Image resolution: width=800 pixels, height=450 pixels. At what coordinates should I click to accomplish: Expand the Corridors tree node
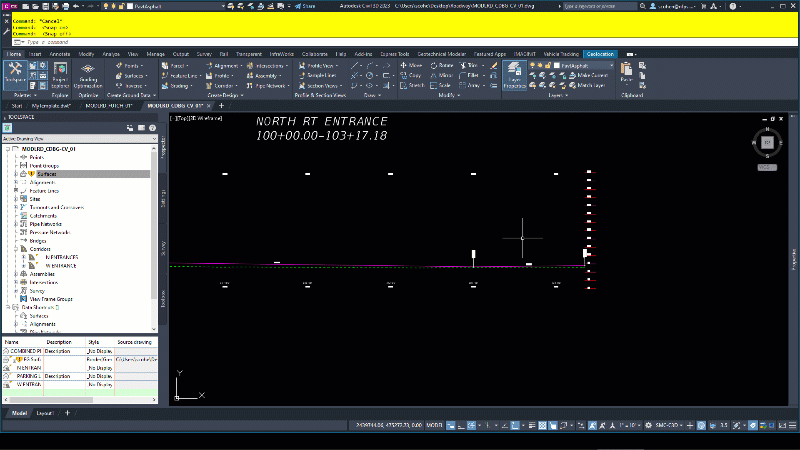tap(14, 248)
